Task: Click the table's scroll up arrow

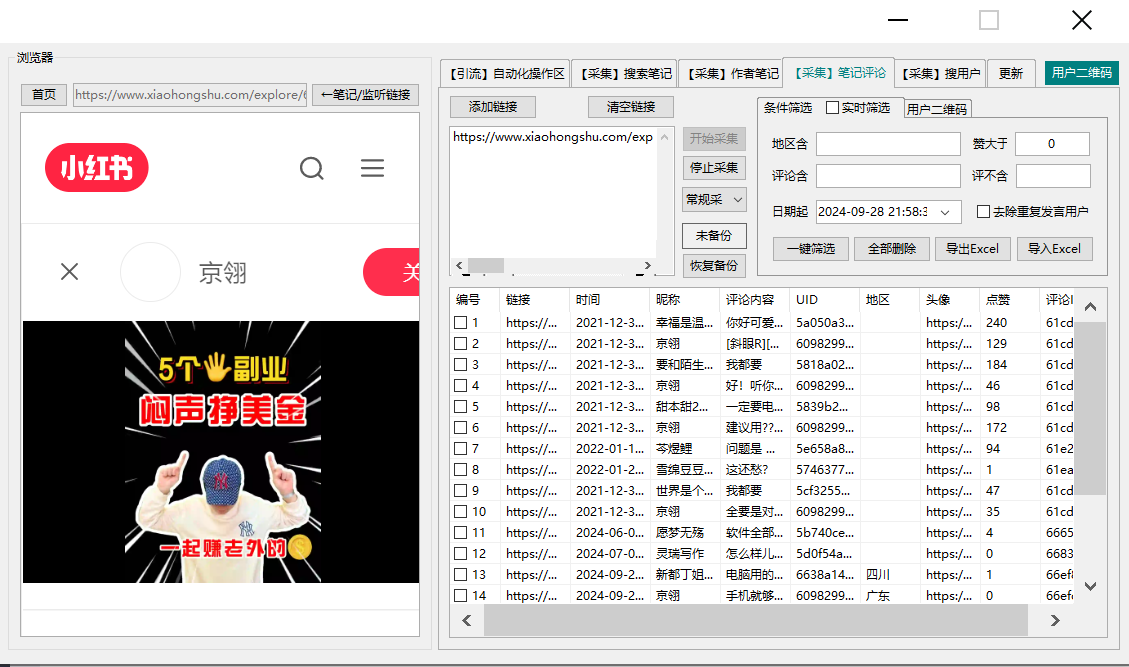Action: [x=1090, y=307]
